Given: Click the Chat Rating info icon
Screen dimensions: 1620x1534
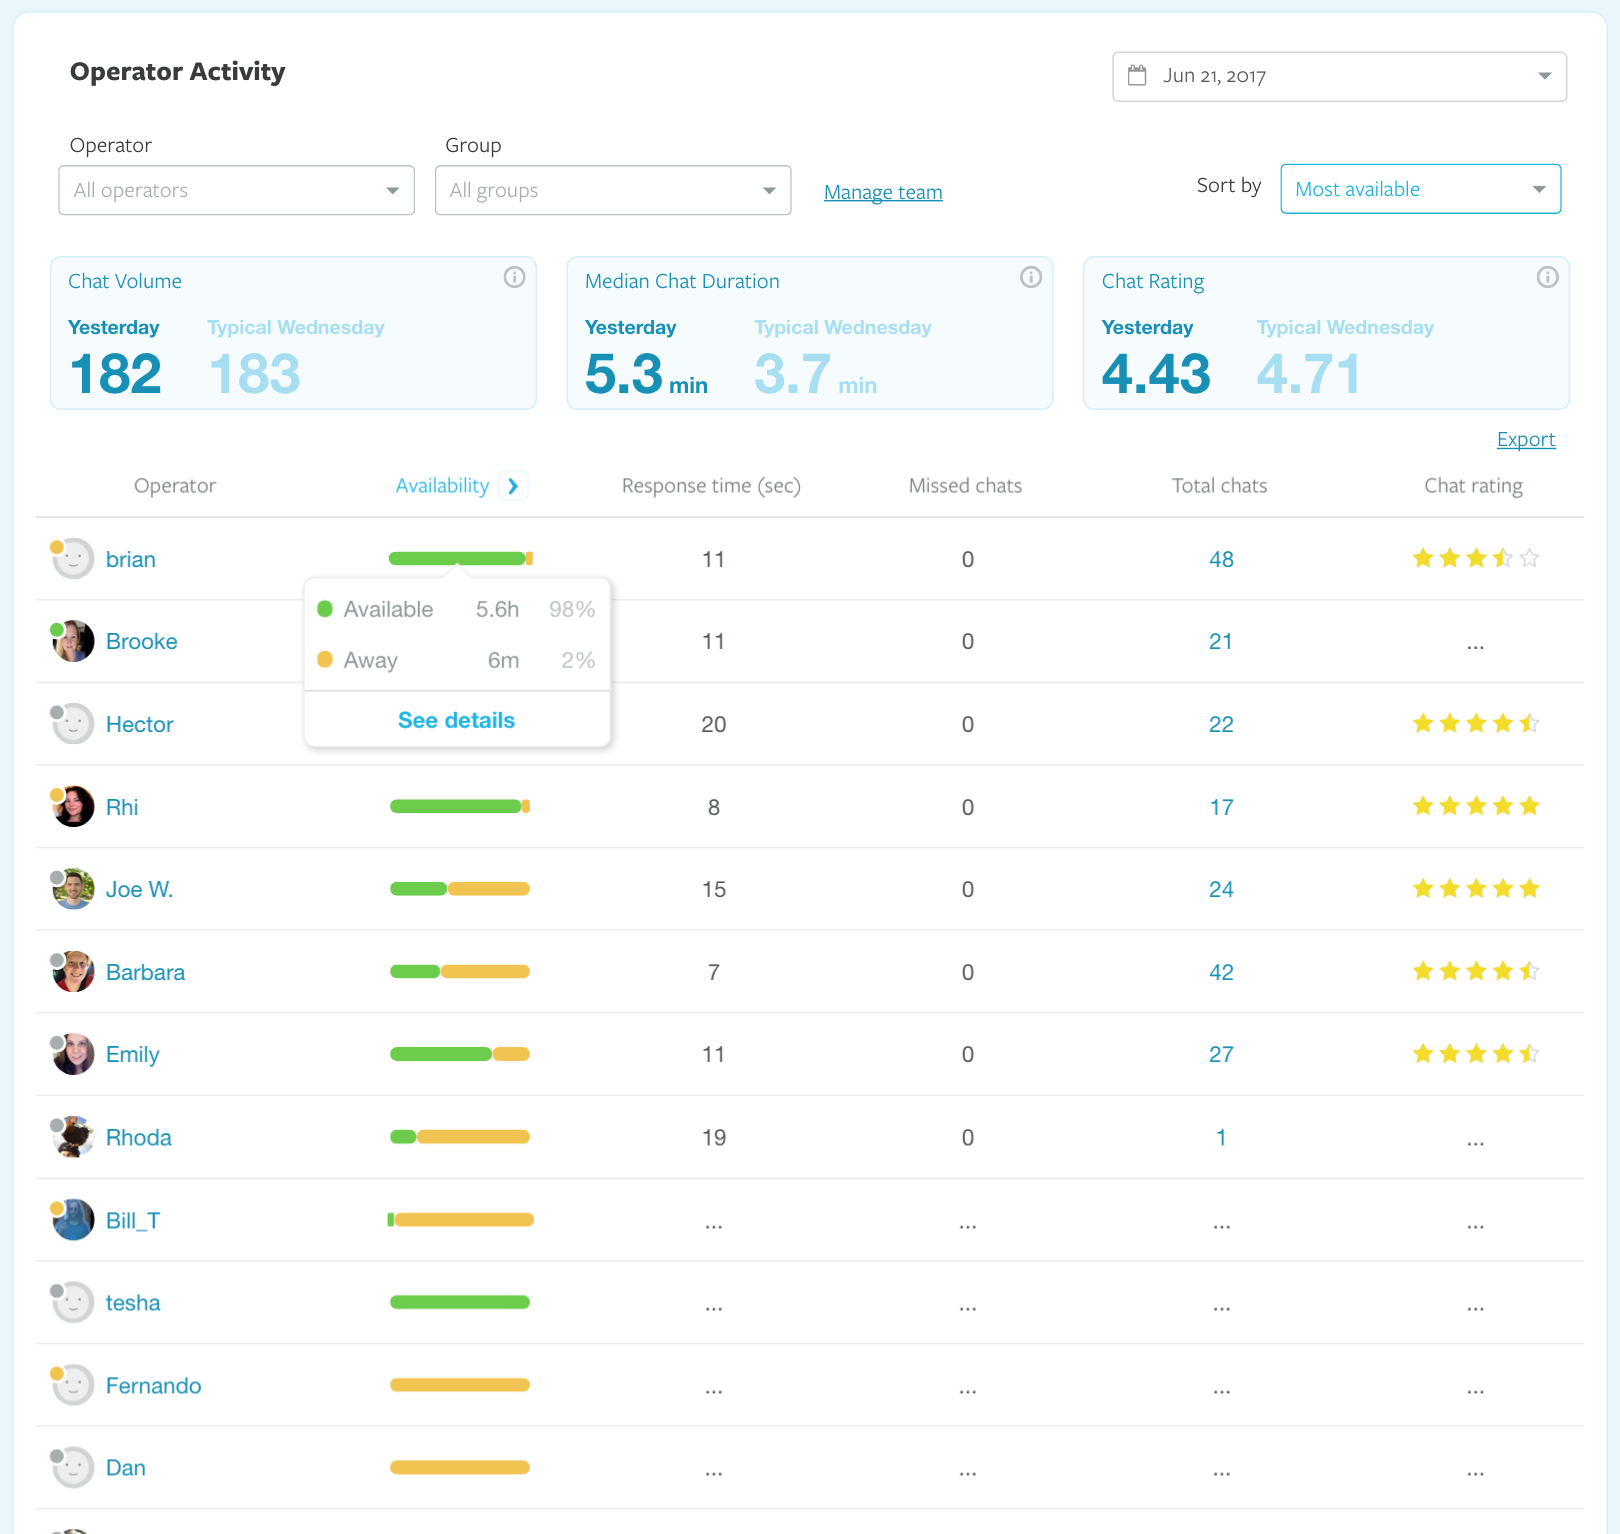Looking at the screenshot, I should click(x=1547, y=278).
